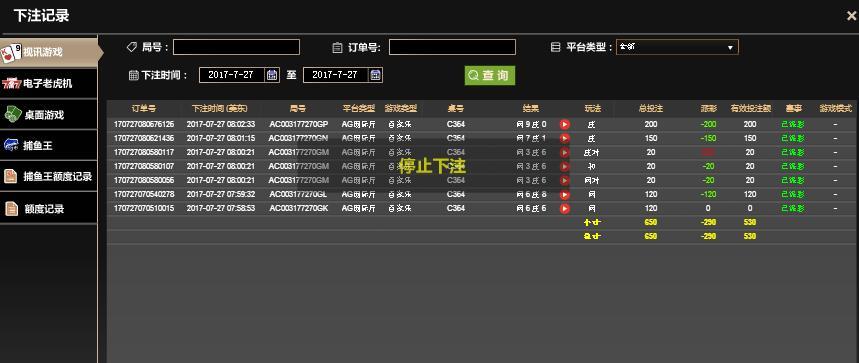Viewport: 859px width, 363px height.
Task: Open the 捕鱼王 sidebar section
Action: 48,146
